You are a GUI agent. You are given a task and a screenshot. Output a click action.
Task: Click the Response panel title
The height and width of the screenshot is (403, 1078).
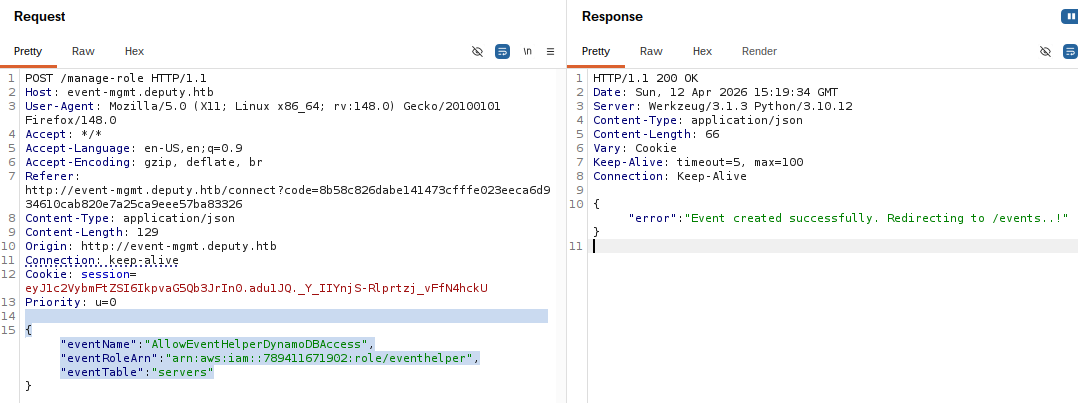click(x=612, y=17)
